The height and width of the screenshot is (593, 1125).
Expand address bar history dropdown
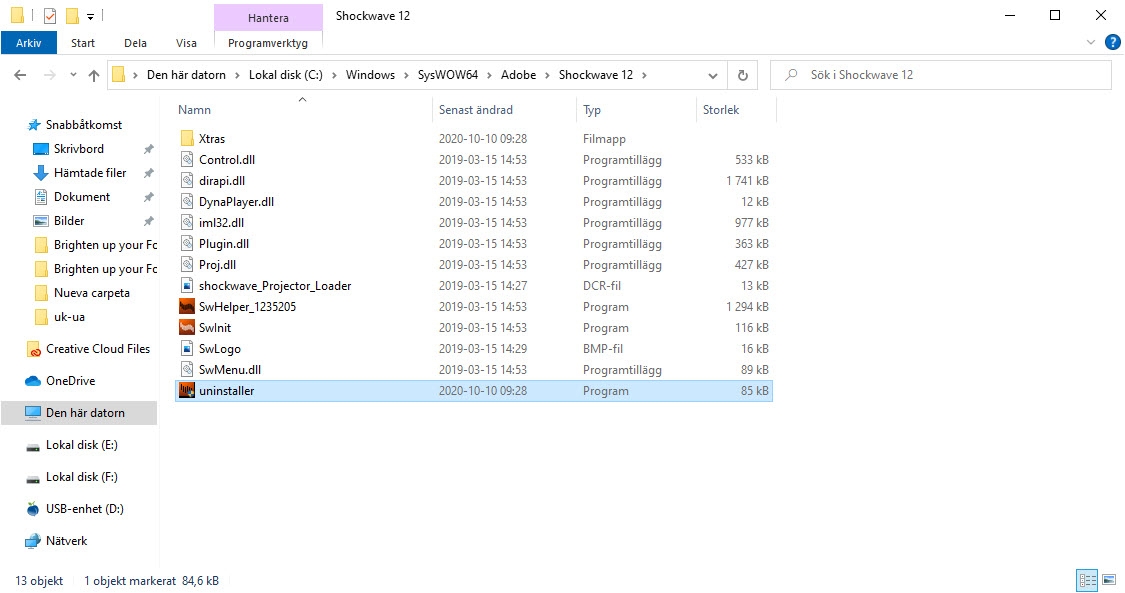712,75
